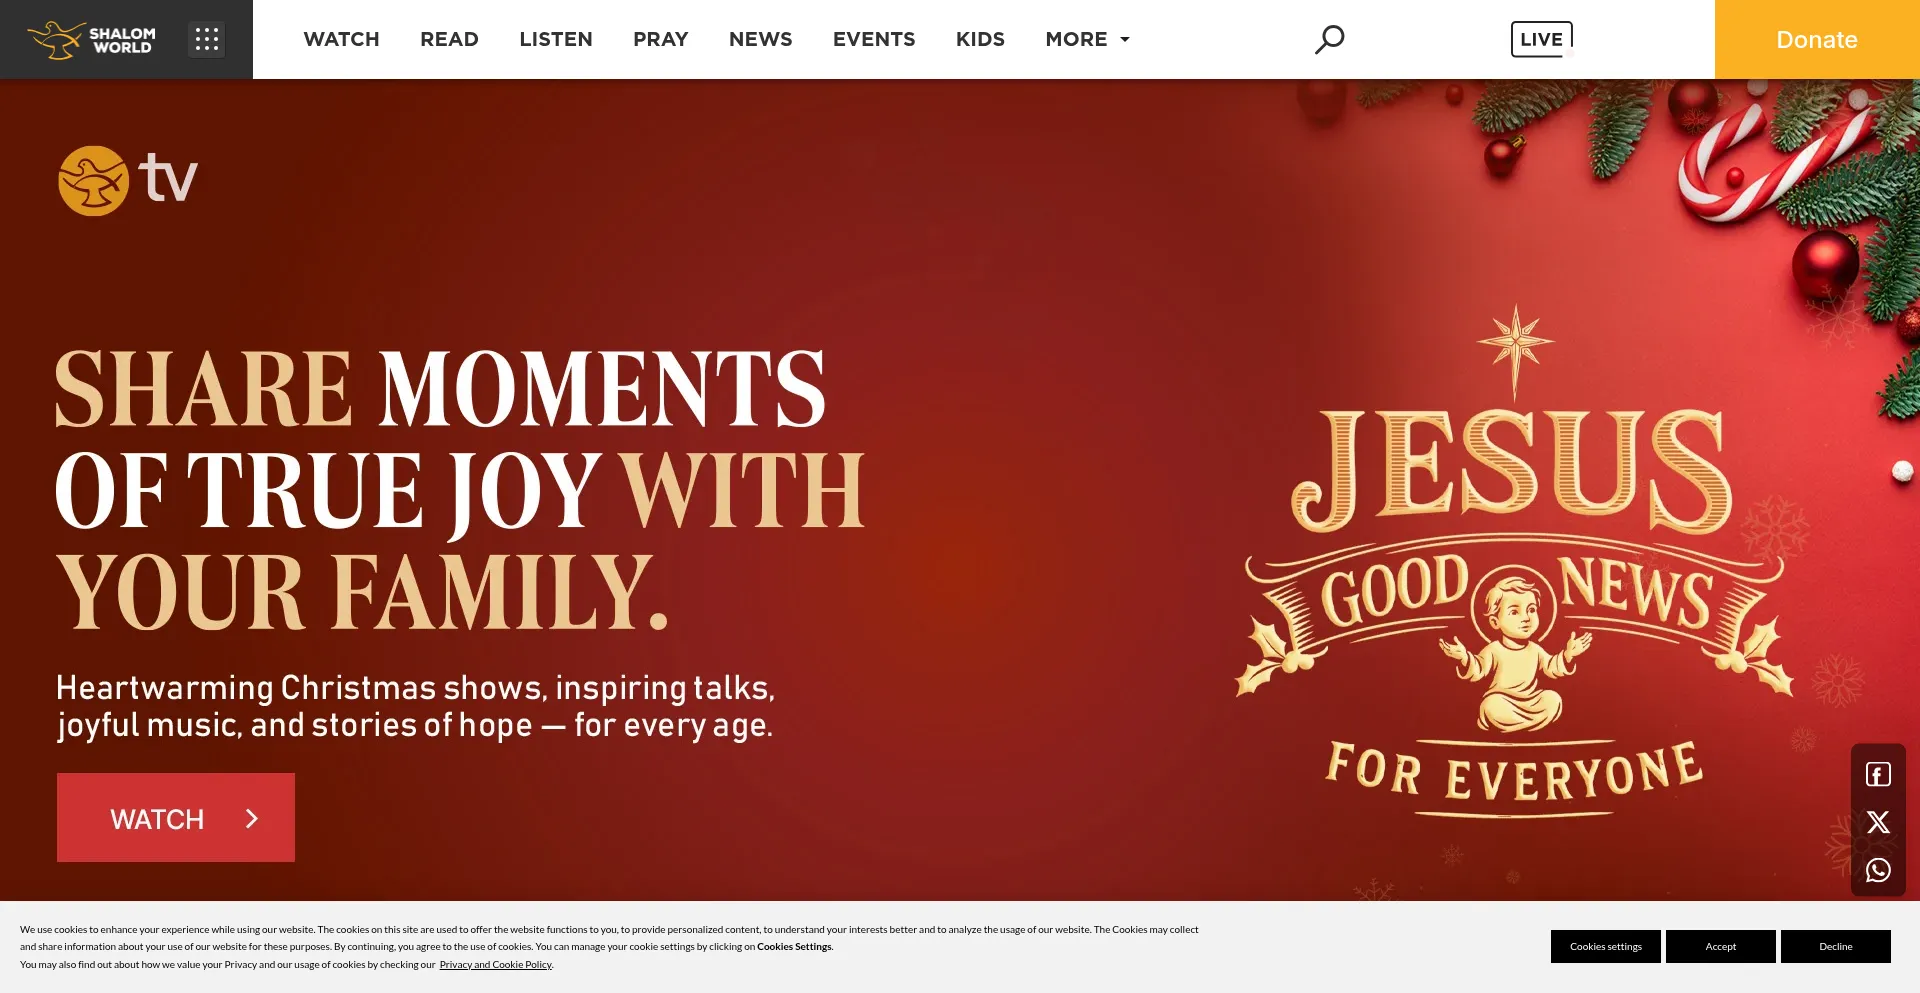
Task: Click the orange Donate button
Action: point(1817,39)
